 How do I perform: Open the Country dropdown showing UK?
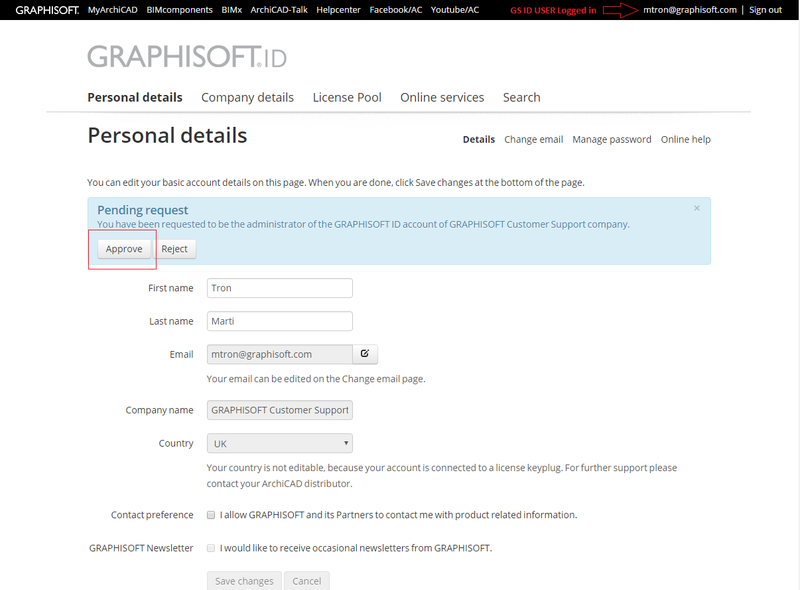point(279,443)
